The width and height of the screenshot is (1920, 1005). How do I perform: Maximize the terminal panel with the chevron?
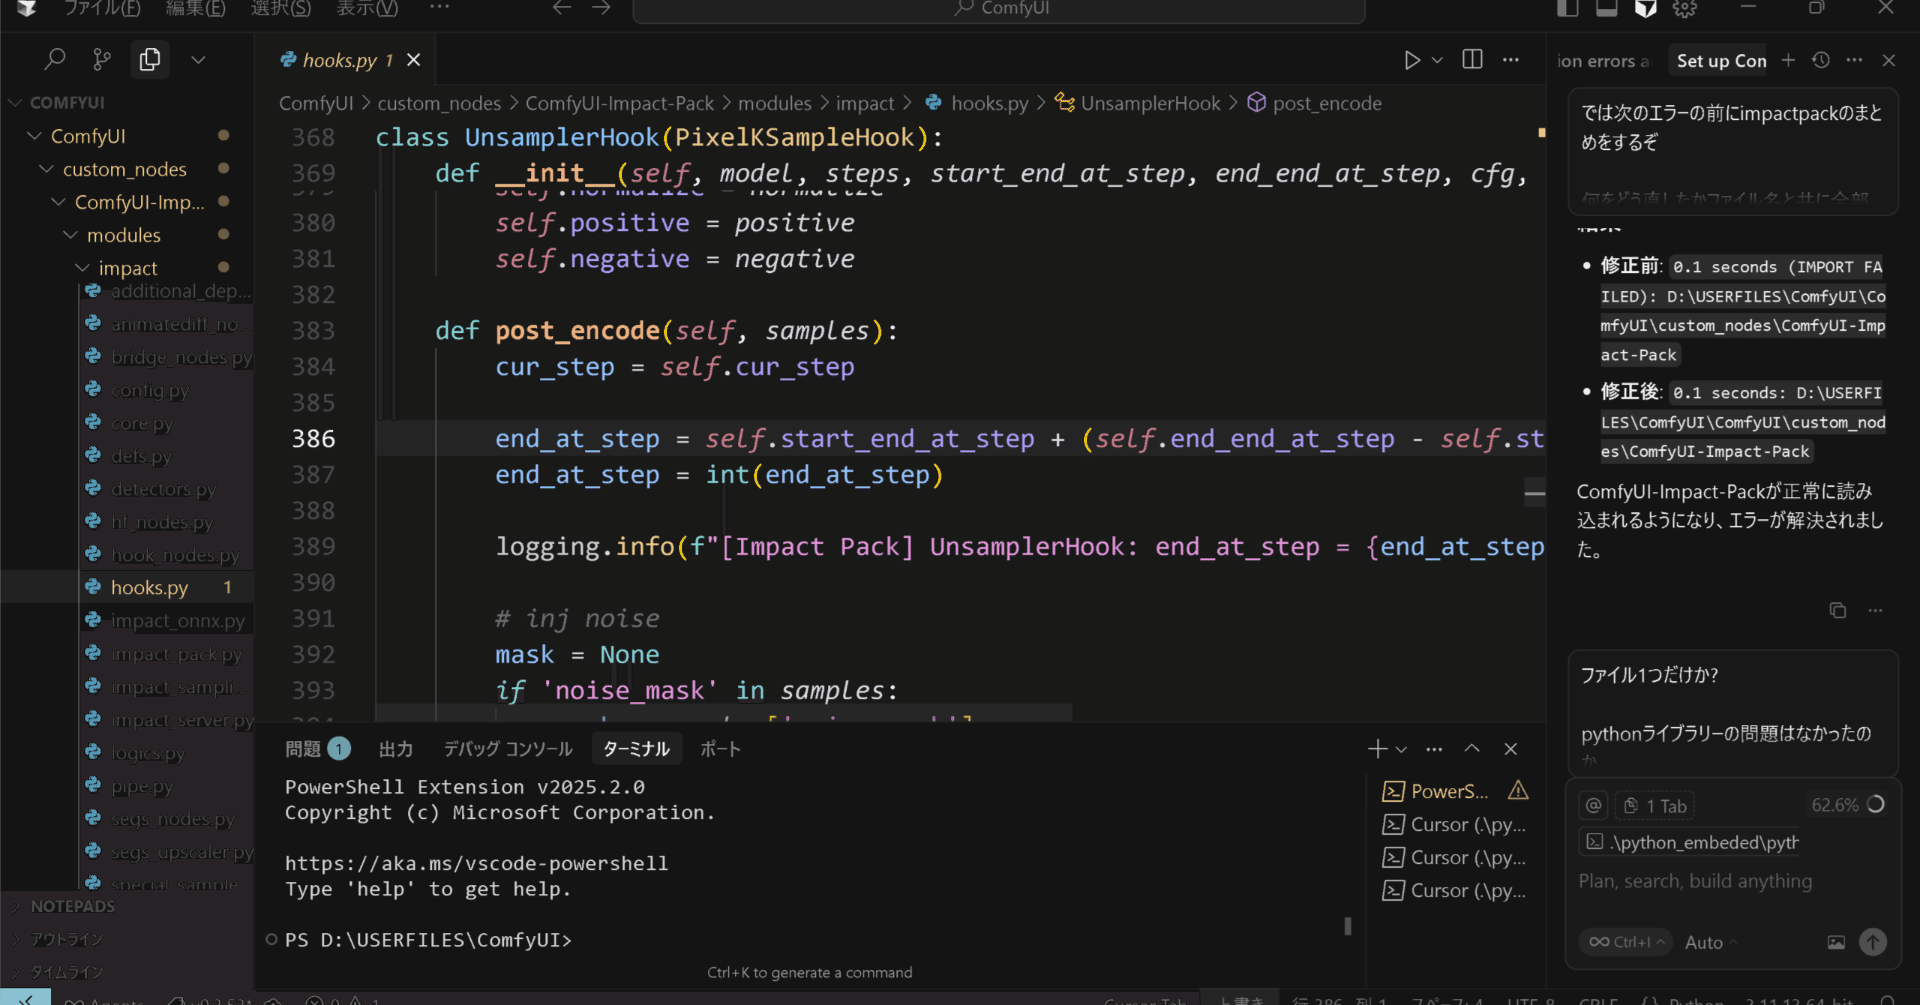1471,748
